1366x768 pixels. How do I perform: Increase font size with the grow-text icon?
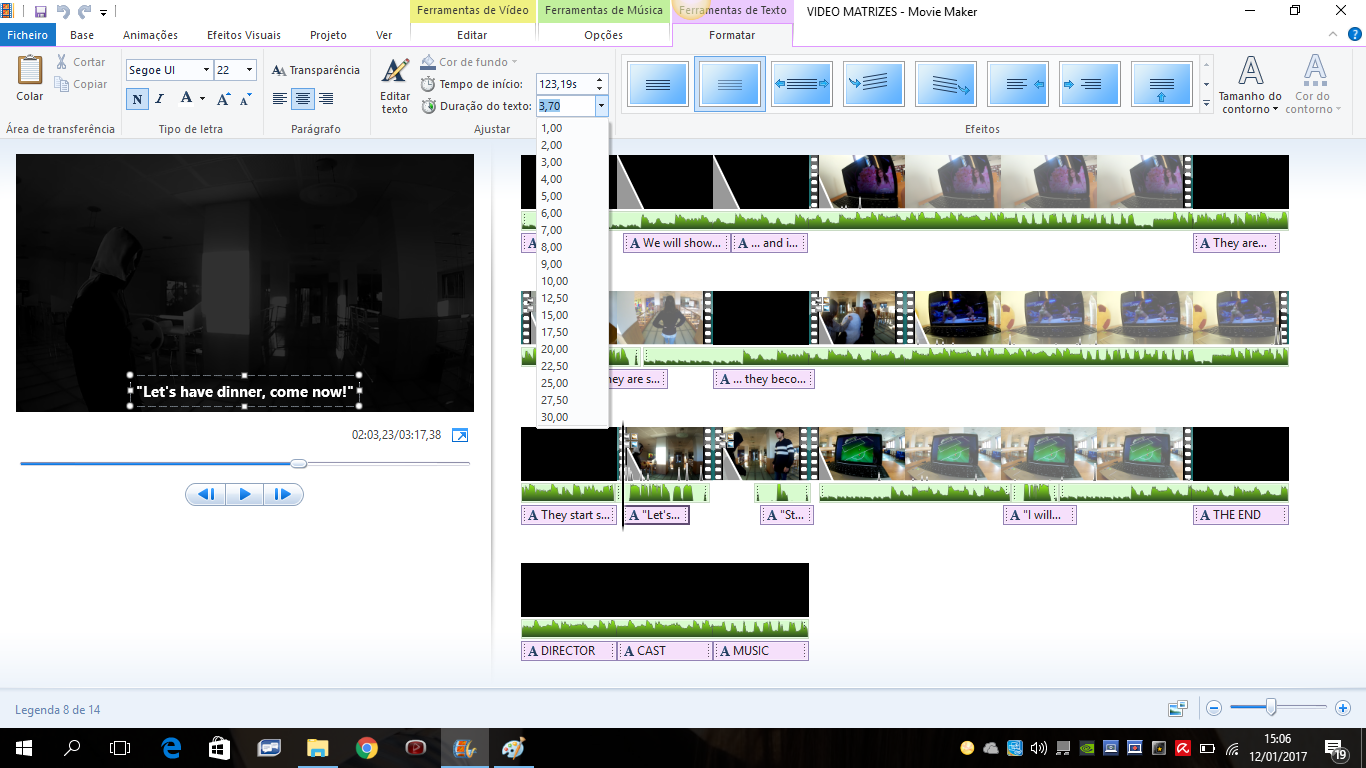223,99
